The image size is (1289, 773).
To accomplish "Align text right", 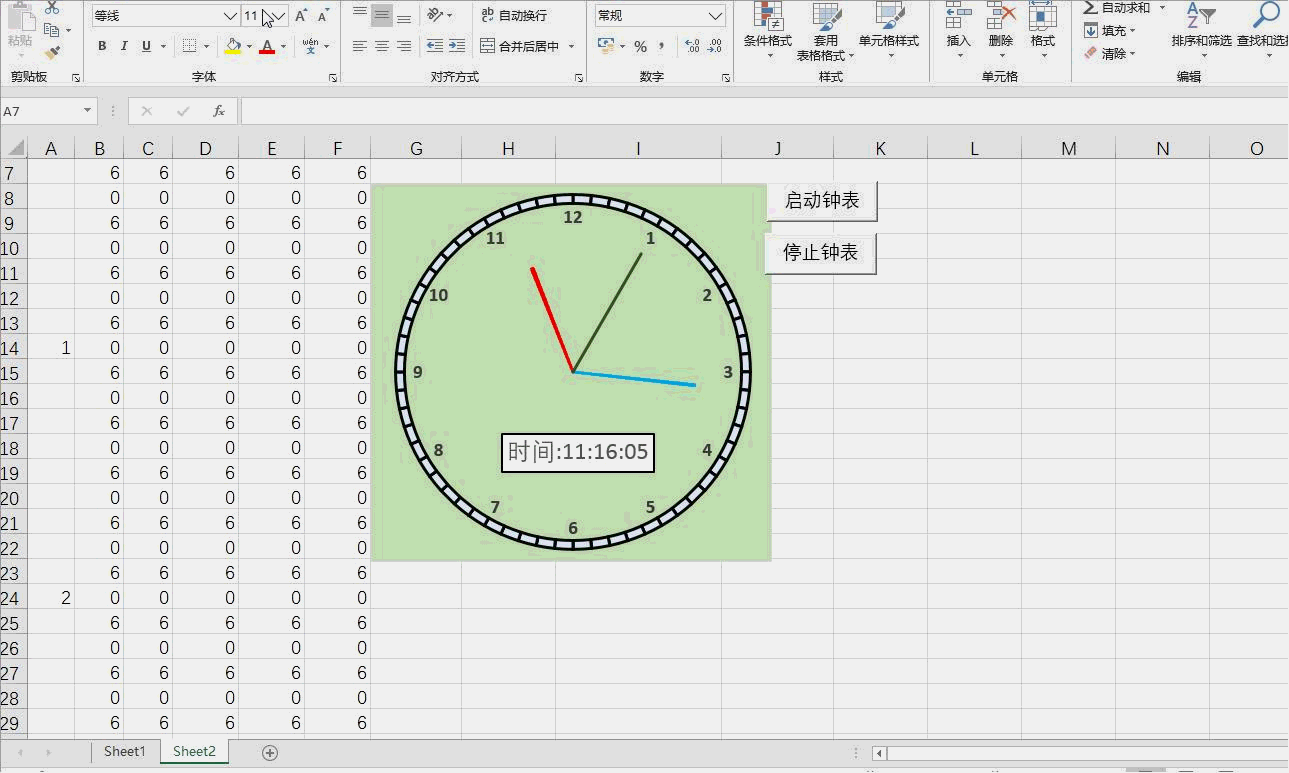I will pyautogui.click(x=404, y=46).
